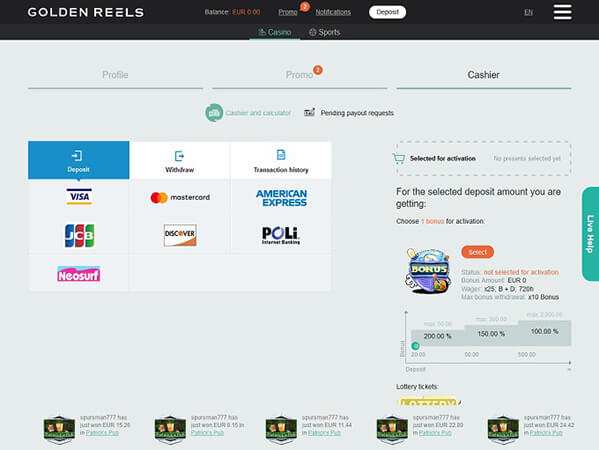The height and width of the screenshot is (450, 599).
Task: Open Cashier and calculator view
Action: (x=248, y=113)
